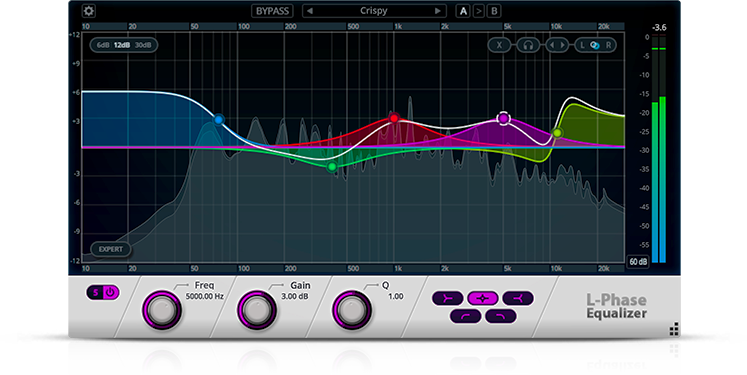Viewport: 747px width, 375px height.
Task: Click the X reset button
Action: click(499, 45)
